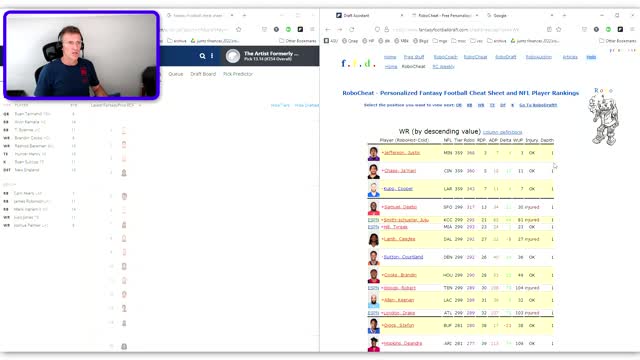Image resolution: width=640 pixels, height=360 pixels.
Task: Click the Hide Tiers link
Action: [x=280, y=105]
